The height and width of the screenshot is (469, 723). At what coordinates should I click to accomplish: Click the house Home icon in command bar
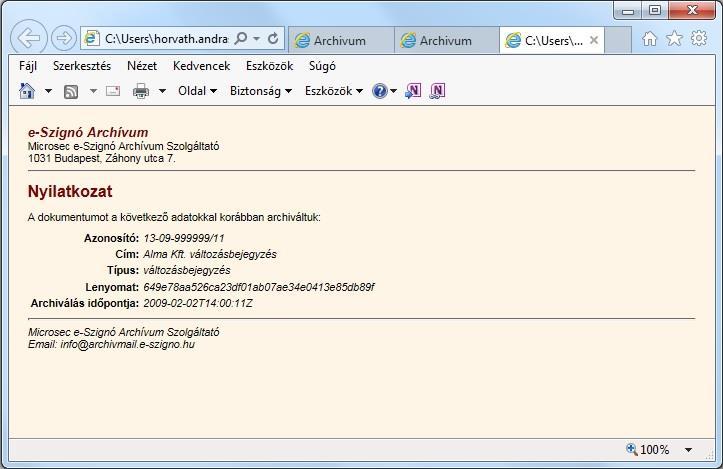[27, 91]
